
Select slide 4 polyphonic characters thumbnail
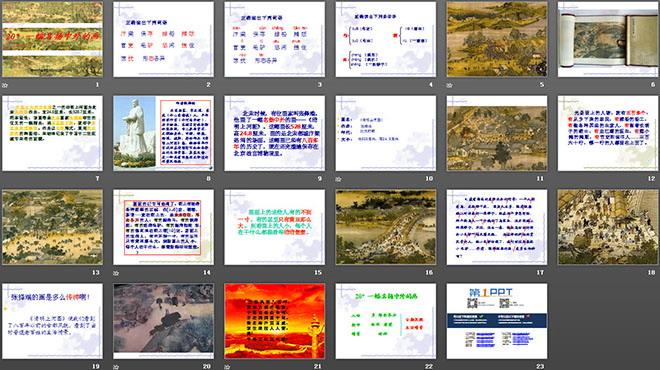click(x=386, y=39)
